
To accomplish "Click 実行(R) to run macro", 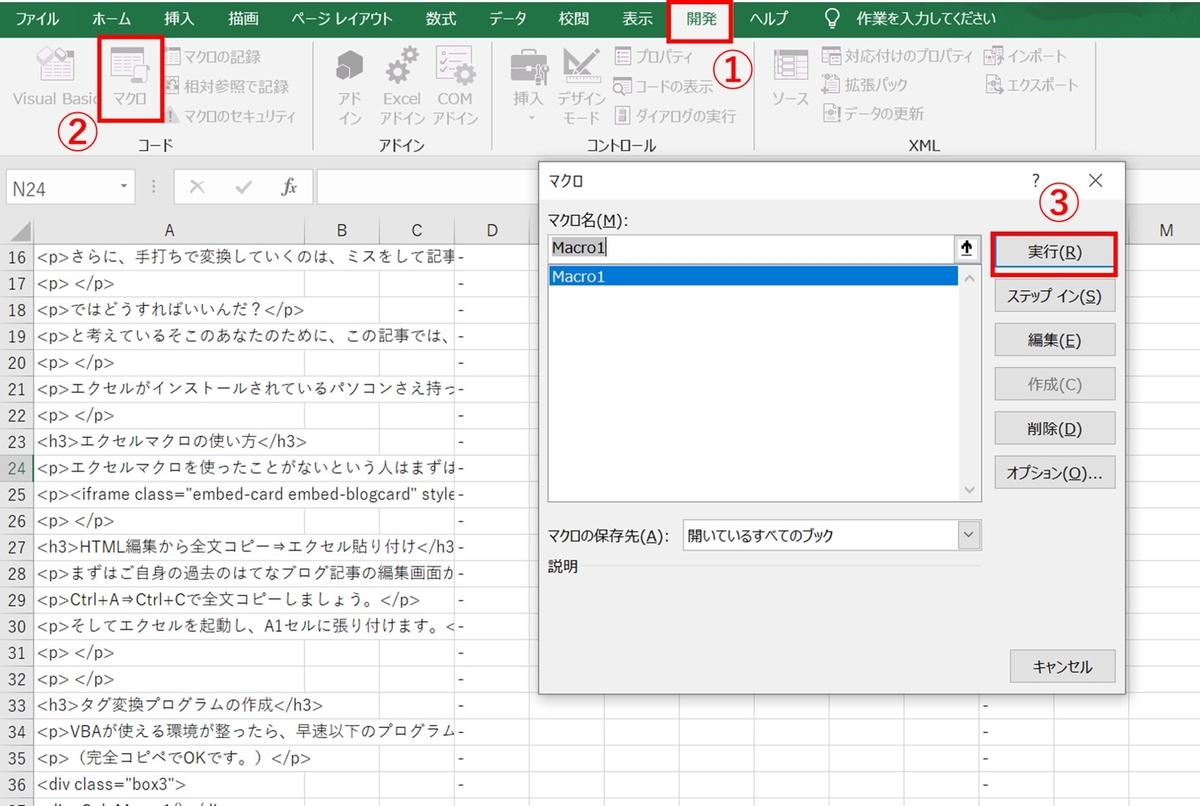I will click(x=1054, y=253).
